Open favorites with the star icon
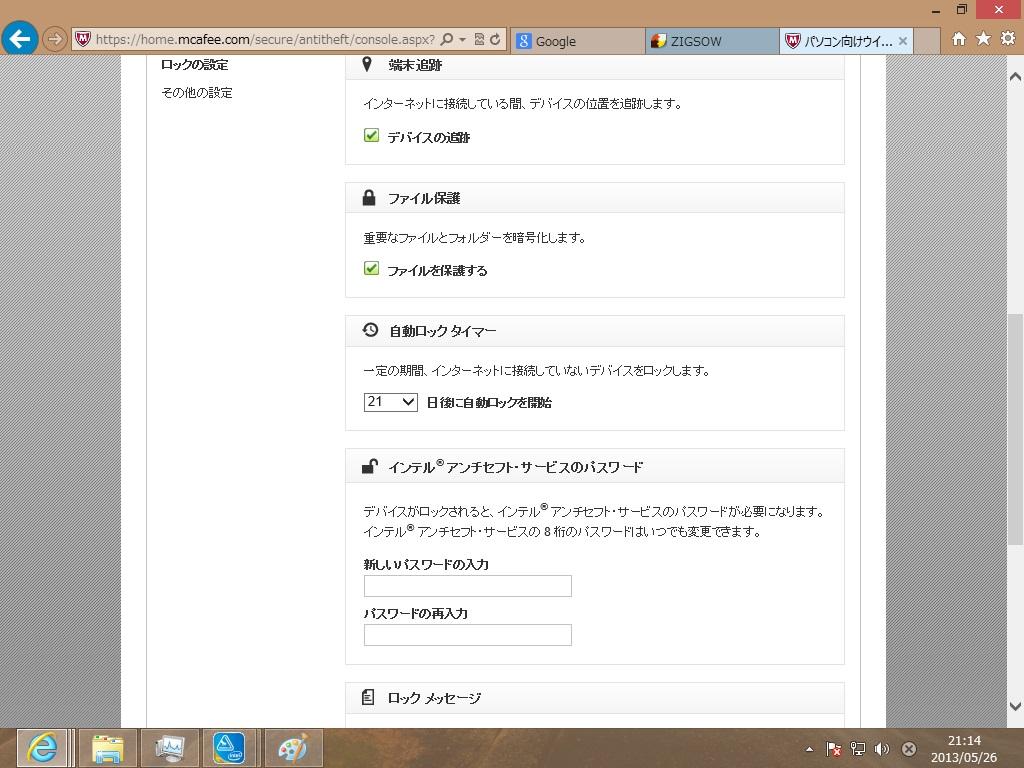Viewport: 1024px width, 768px height. (x=984, y=39)
